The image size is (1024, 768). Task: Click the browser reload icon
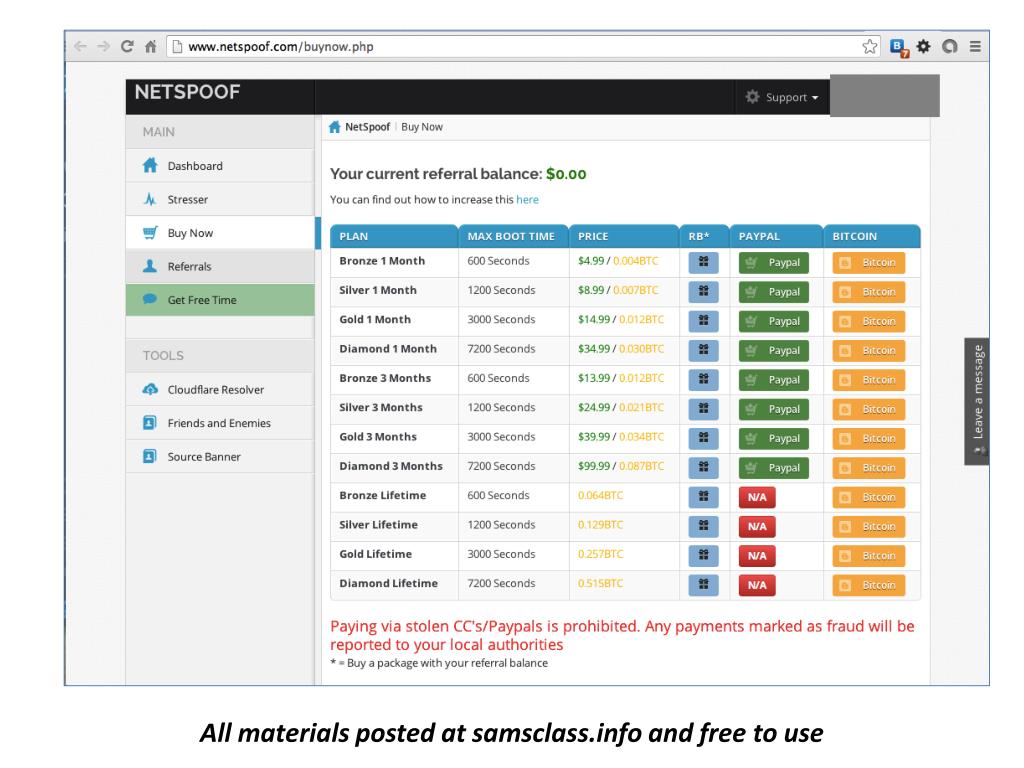tap(127, 46)
